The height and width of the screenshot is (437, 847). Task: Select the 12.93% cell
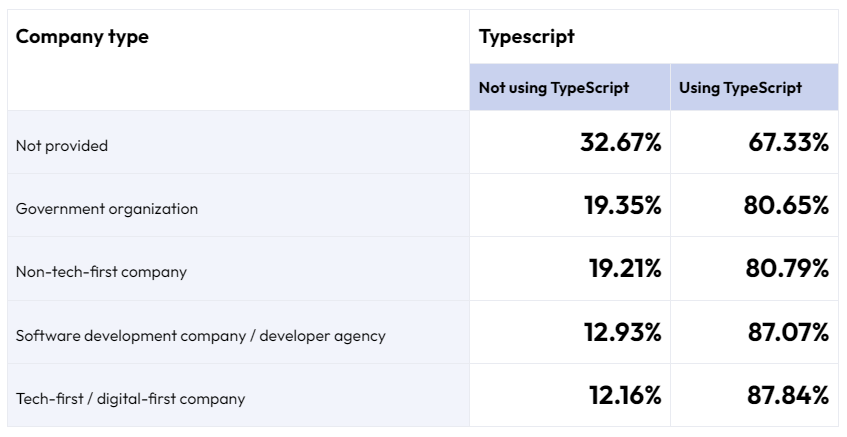coord(570,332)
